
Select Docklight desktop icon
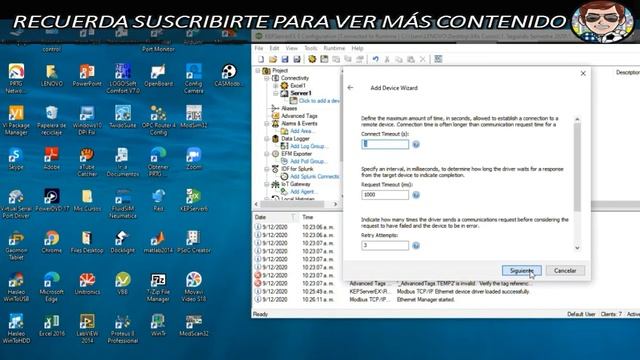(x=123, y=242)
